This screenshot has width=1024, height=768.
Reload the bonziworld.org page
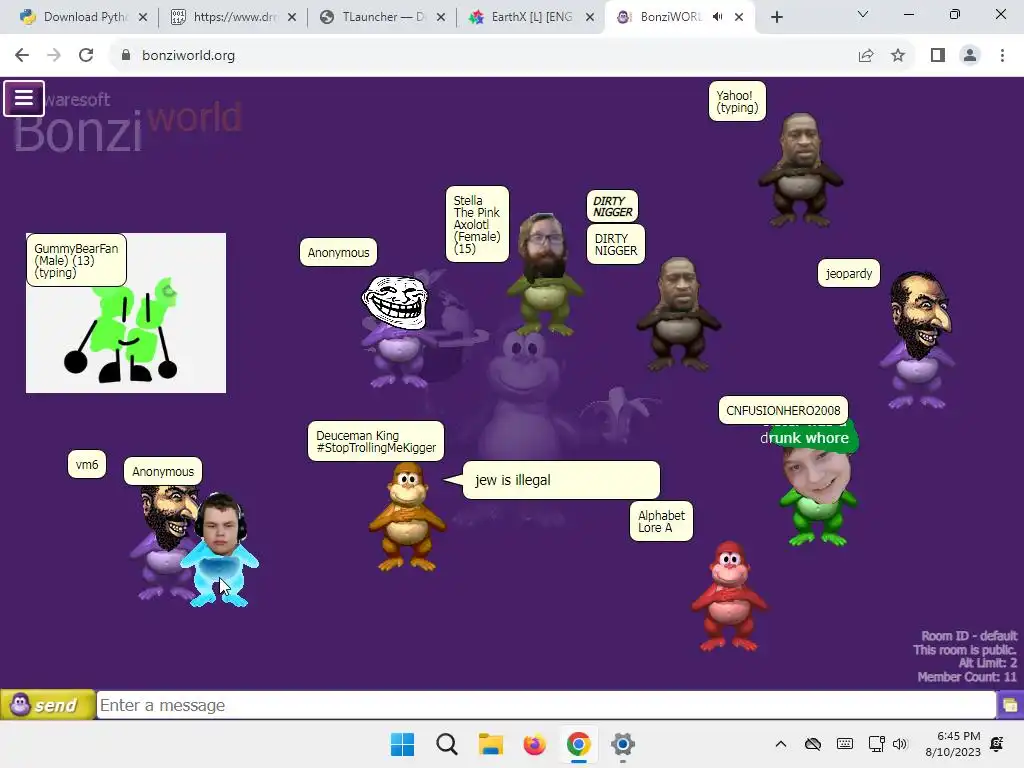(86, 56)
